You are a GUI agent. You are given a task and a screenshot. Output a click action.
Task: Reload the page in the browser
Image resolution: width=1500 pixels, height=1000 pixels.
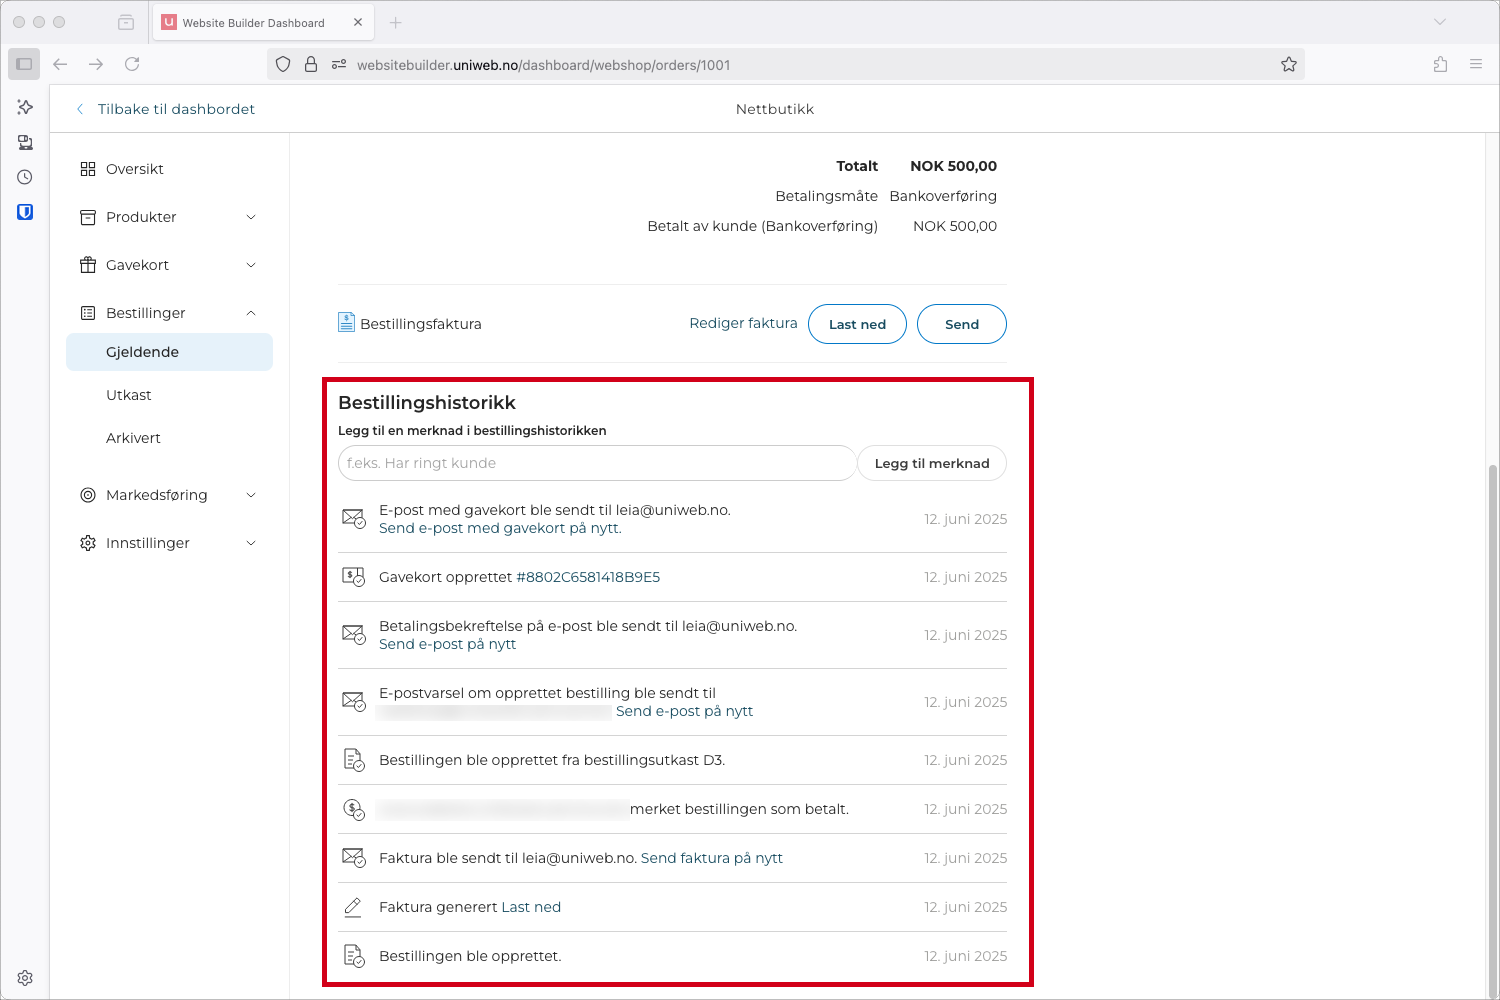(132, 64)
